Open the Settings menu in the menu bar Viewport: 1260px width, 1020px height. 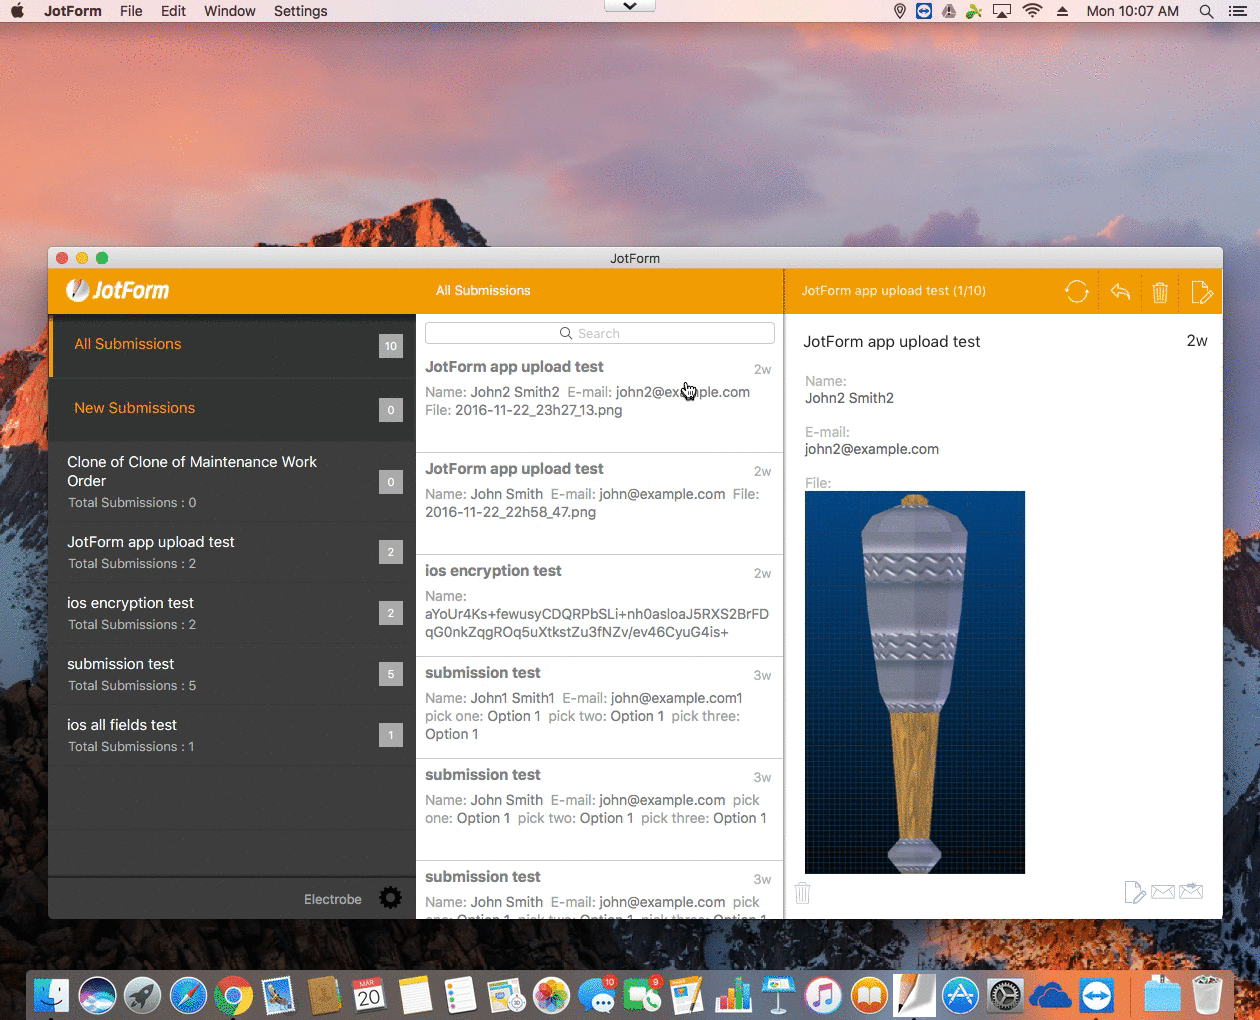tap(300, 11)
